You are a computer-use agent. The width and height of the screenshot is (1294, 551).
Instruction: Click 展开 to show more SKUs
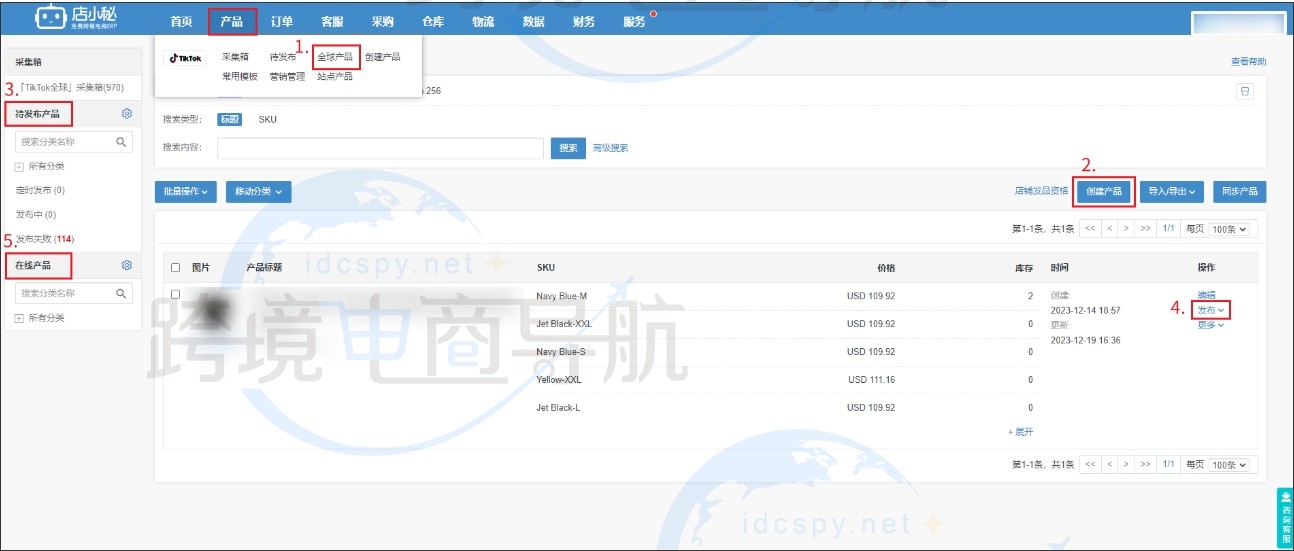(x=1020, y=431)
